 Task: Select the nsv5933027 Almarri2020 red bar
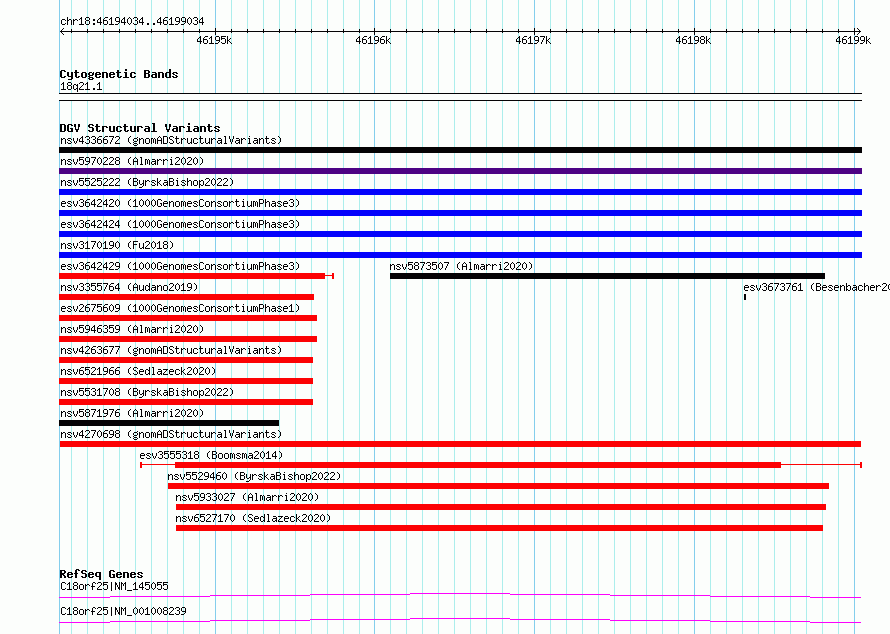point(501,507)
